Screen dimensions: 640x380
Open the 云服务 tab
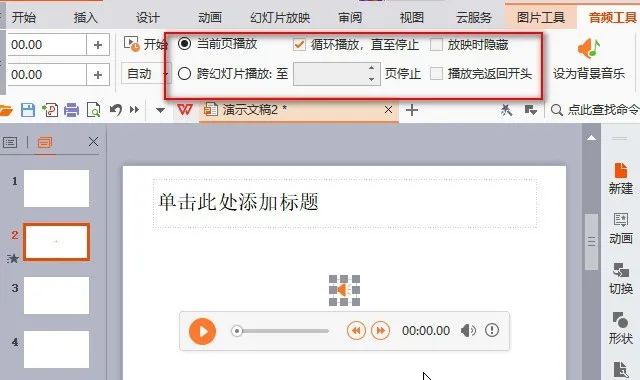[x=473, y=18]
